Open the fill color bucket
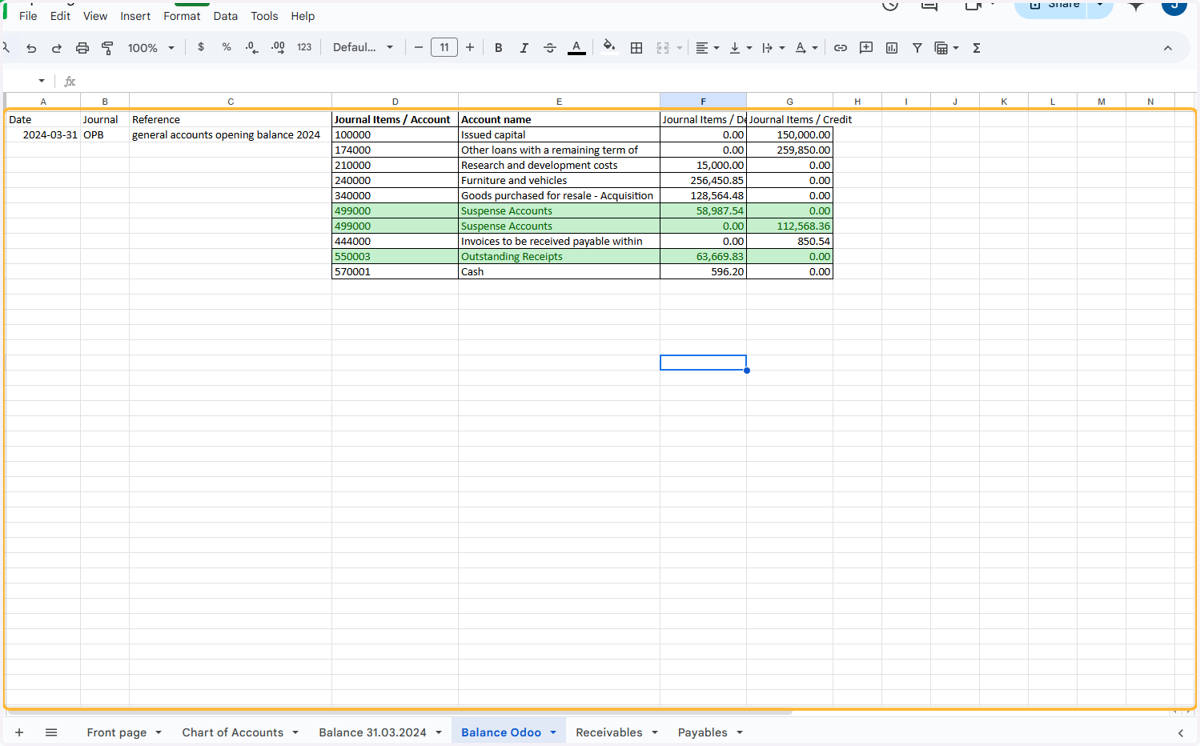This screenshot has width=1200, height=746. [609, 47]
